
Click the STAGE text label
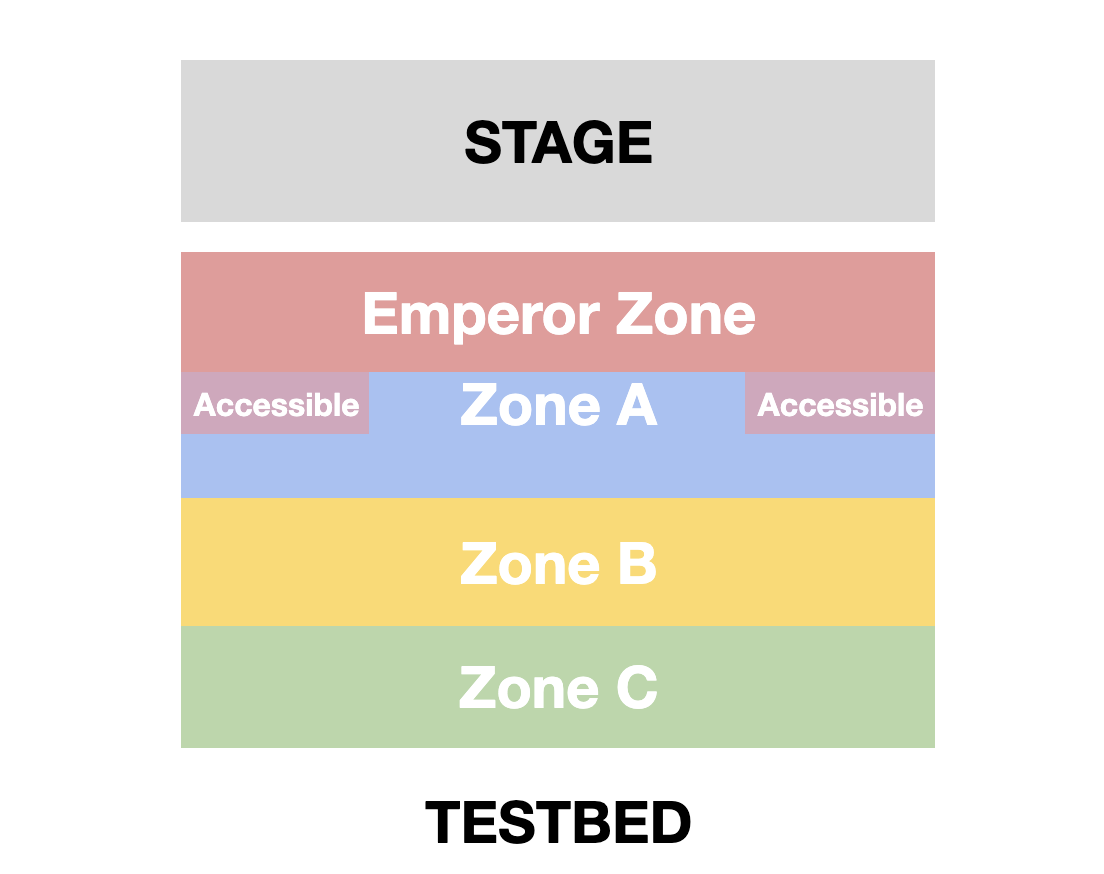coord(558,142)
